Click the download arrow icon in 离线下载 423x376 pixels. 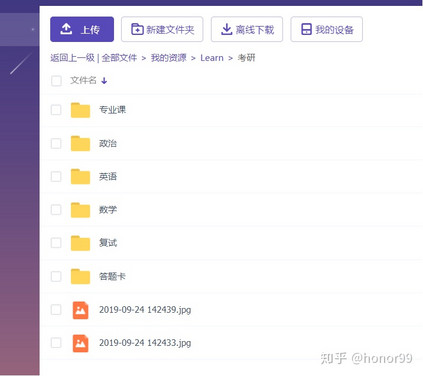pos(227,29)
